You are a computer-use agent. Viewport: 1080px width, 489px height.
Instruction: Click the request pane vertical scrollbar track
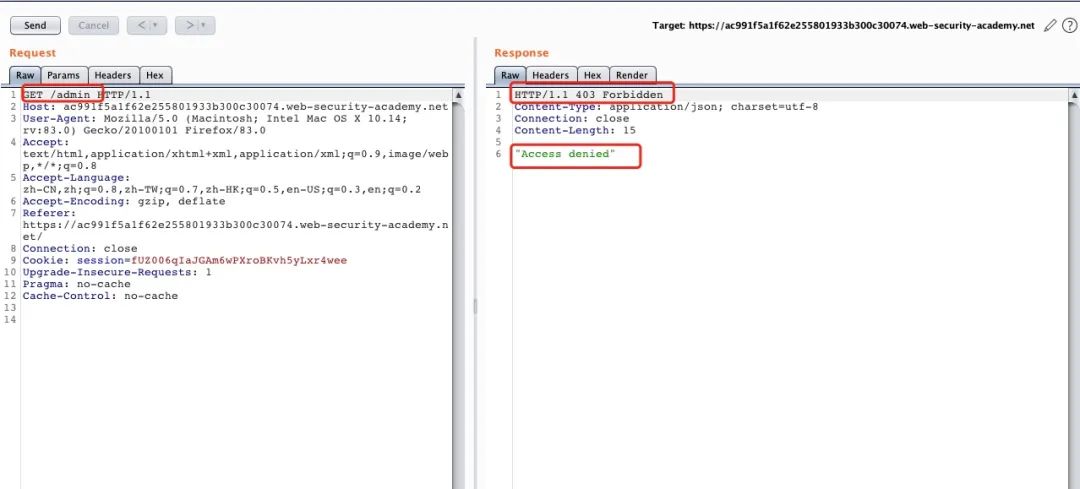[458, 295]
